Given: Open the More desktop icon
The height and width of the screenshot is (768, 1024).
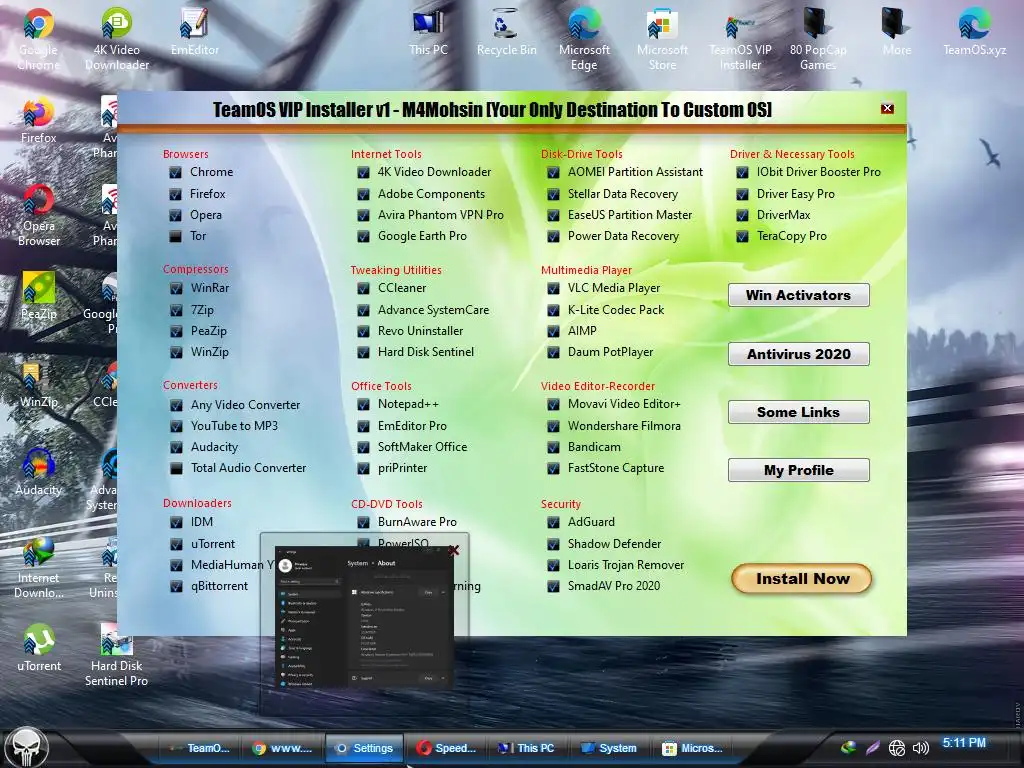Looking at the screenshot, I should coord(896,33).
